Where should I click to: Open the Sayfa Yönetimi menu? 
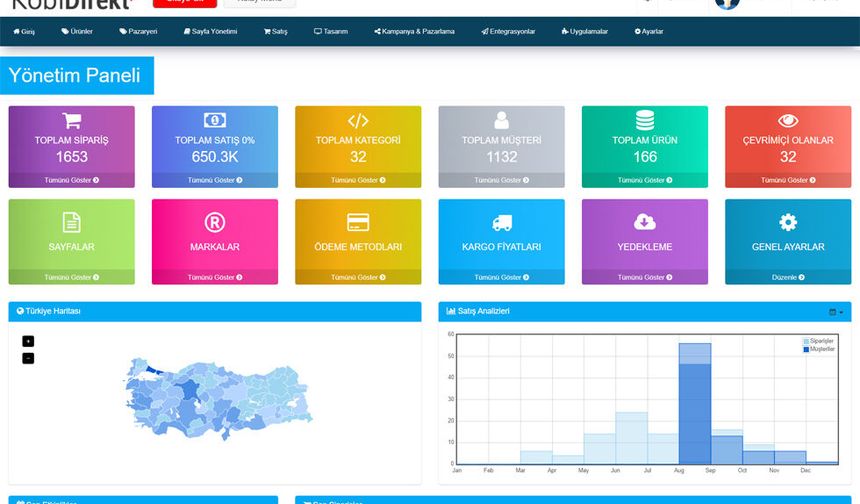[210, 31]
